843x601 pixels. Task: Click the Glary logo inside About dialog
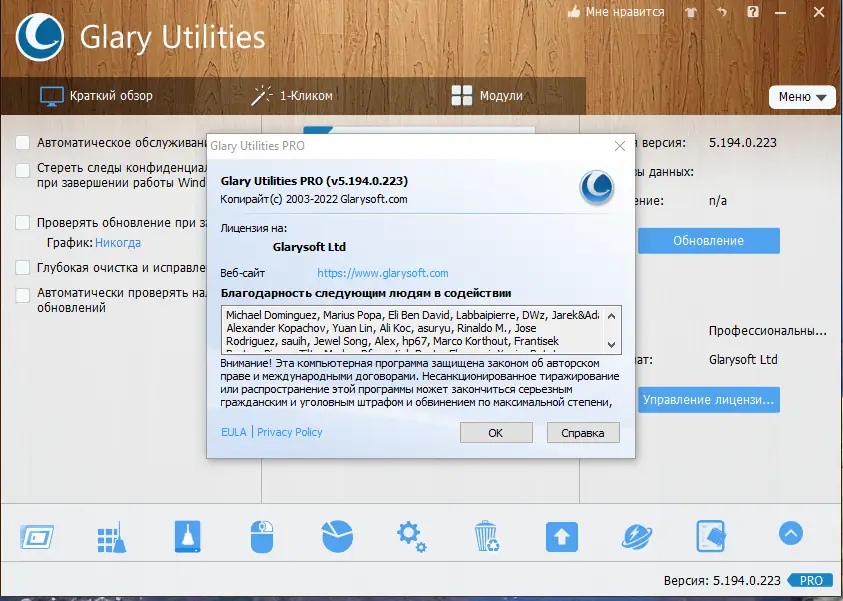[597, 187]
